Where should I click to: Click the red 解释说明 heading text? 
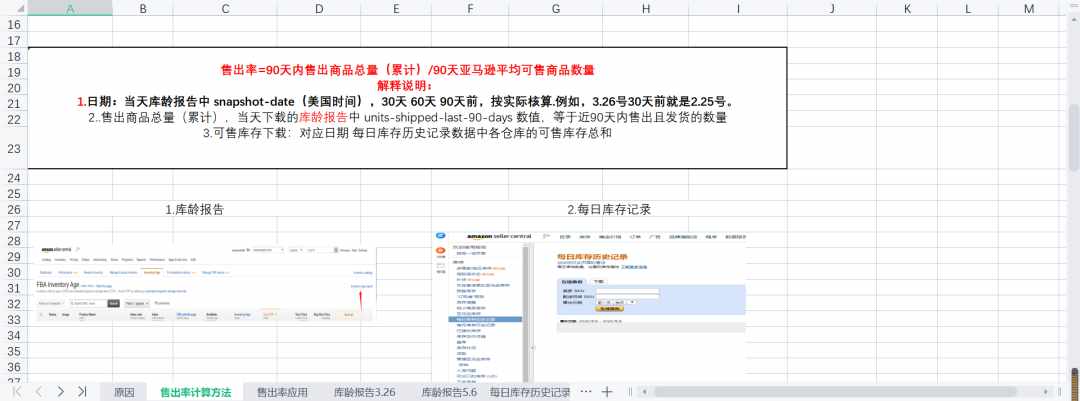(405, 85)
